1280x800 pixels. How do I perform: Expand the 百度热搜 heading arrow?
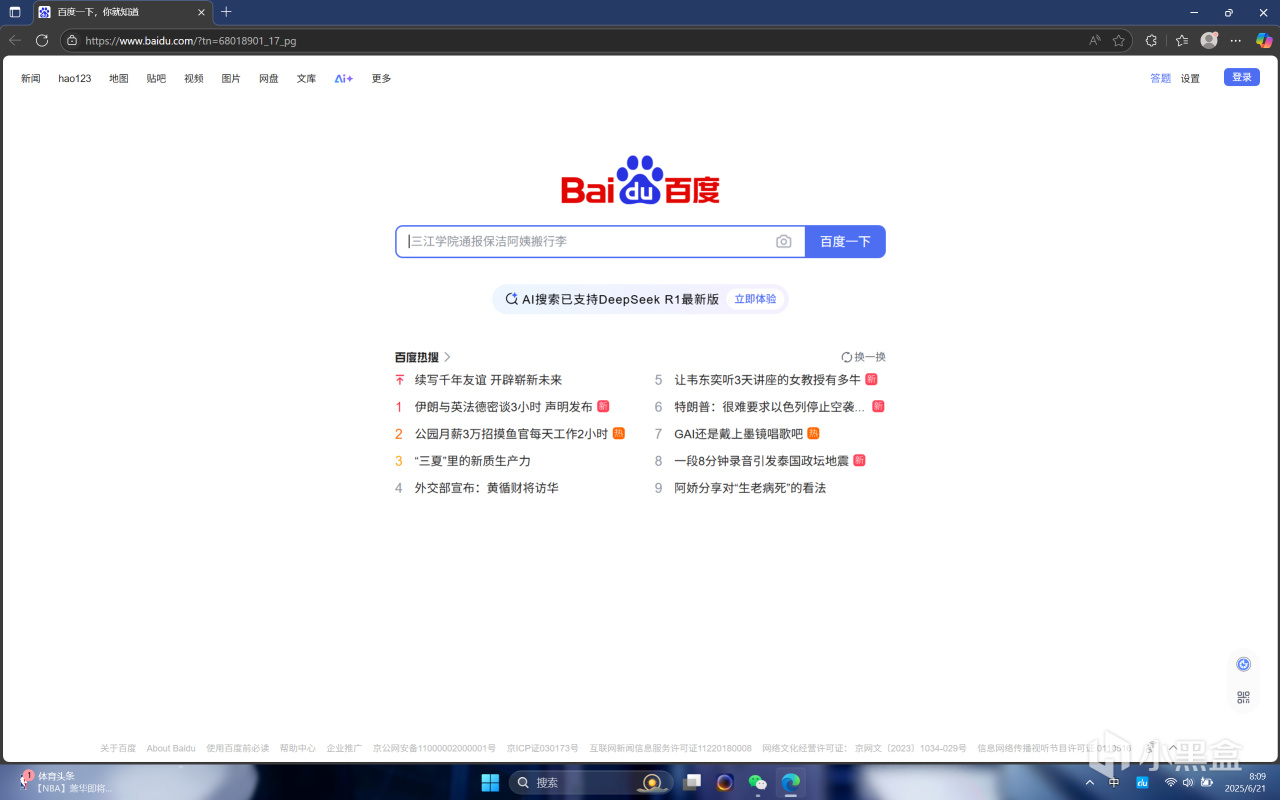click(x=447, y=357)
